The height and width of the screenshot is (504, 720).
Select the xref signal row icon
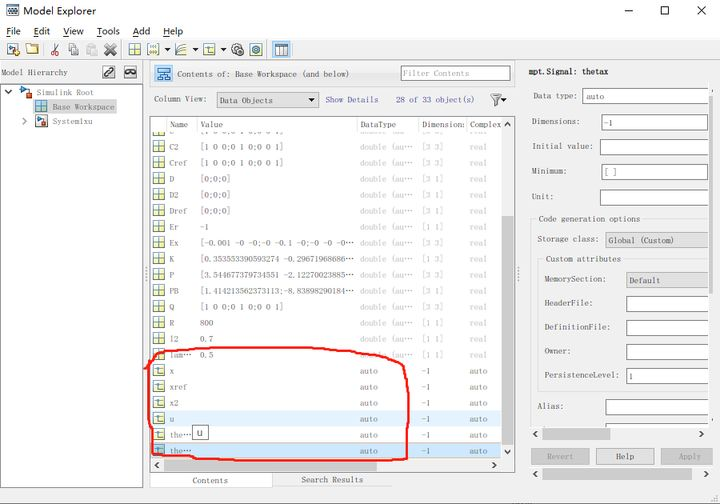pyautogui.click(x=159, y=386)
